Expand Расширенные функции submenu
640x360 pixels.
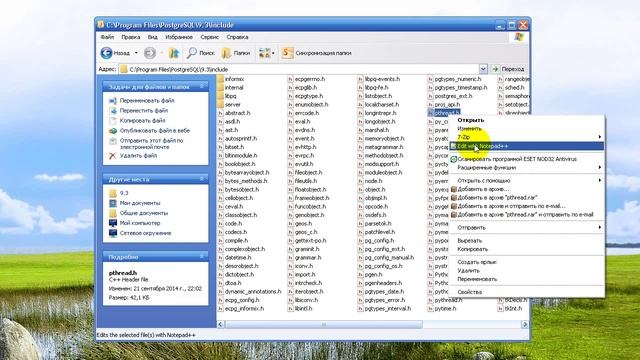click(x=526, y=168)
